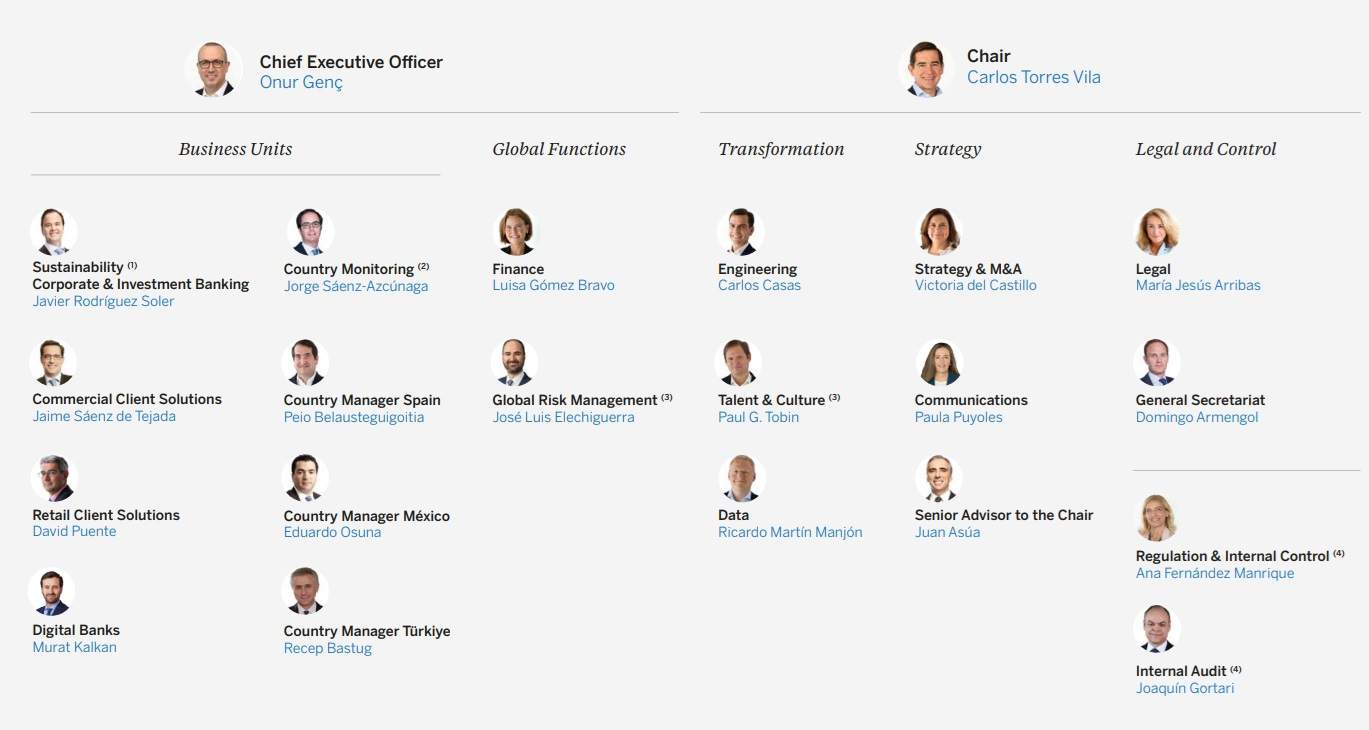Click Peio Belausteguigoitia name link

point(353,417)
